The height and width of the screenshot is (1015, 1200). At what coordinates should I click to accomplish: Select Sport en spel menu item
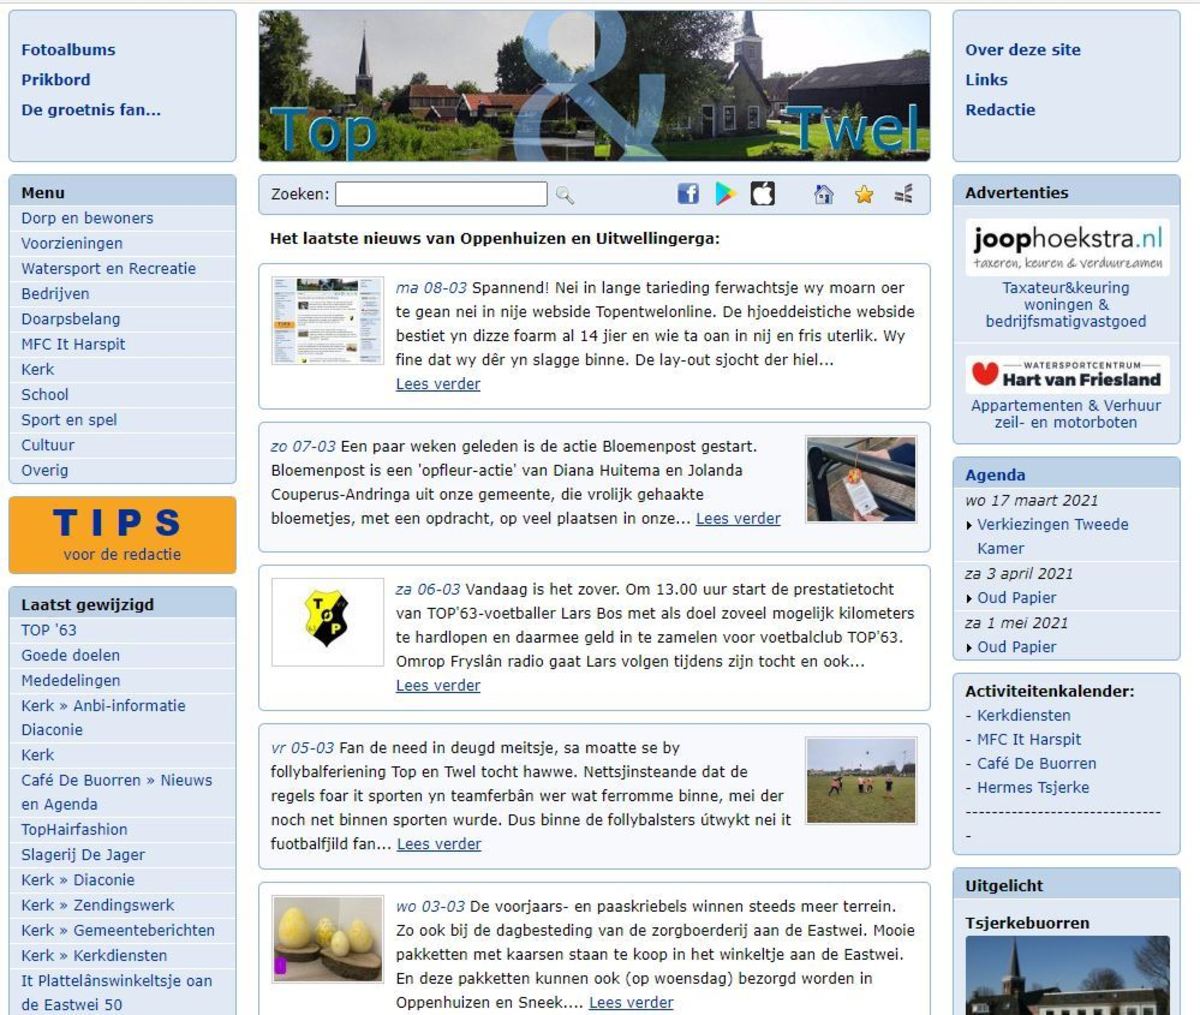(x=69, y=420)
